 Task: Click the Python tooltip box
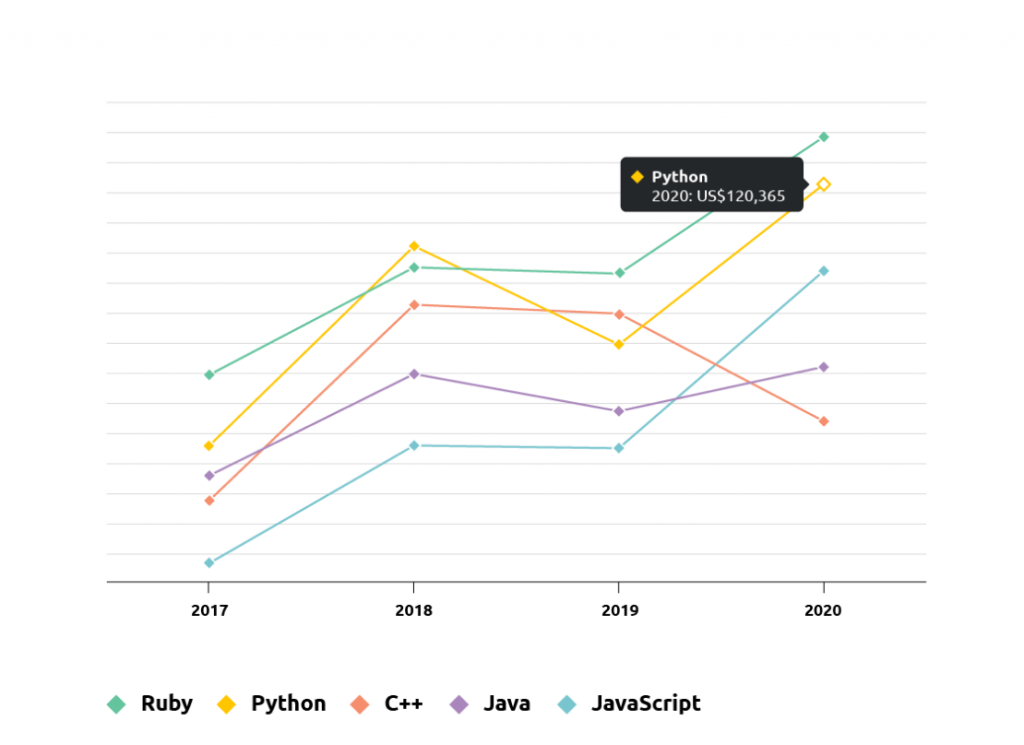click(712, 185)
